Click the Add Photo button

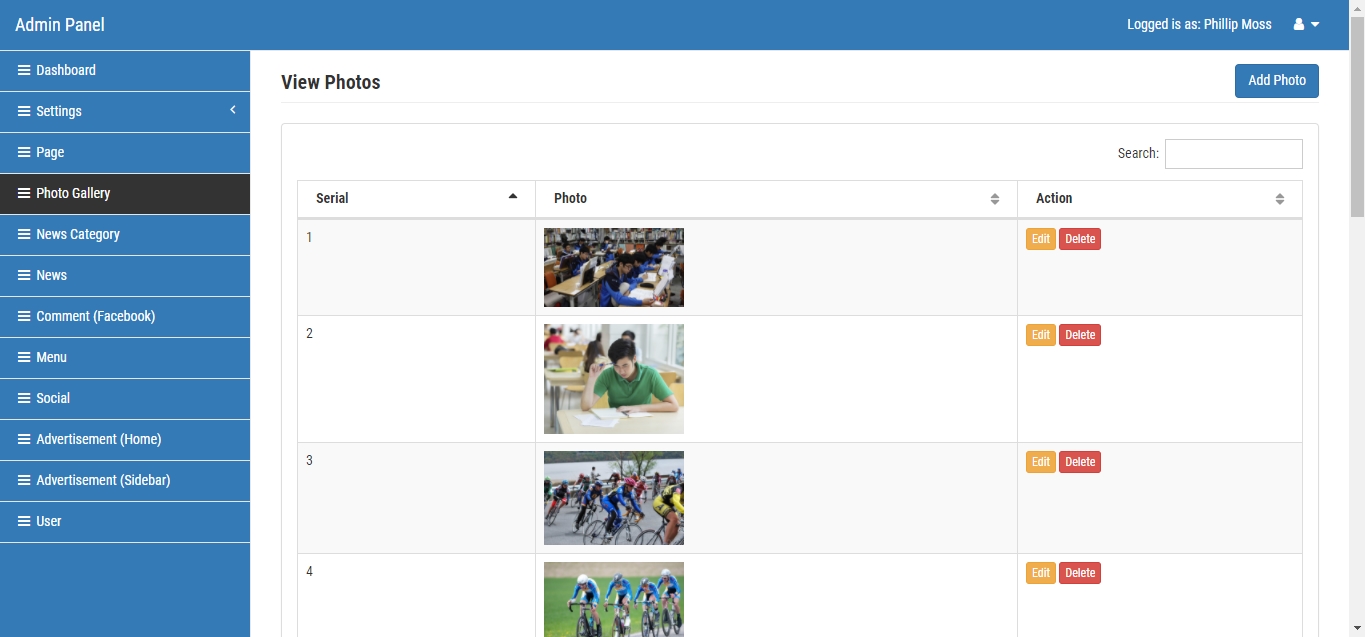coord(1276,81)
